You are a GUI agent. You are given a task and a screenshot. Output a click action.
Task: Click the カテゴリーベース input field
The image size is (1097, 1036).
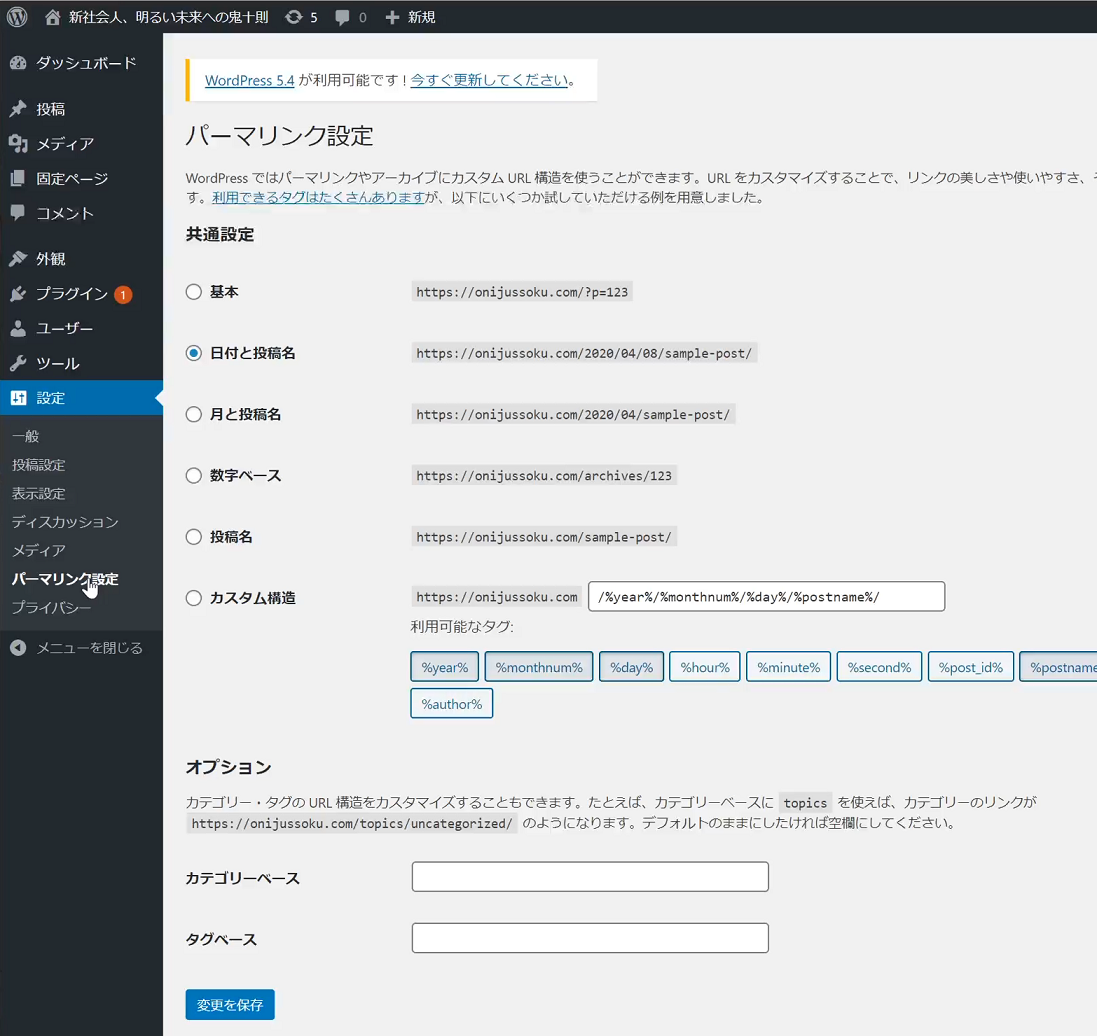(590, 877)
